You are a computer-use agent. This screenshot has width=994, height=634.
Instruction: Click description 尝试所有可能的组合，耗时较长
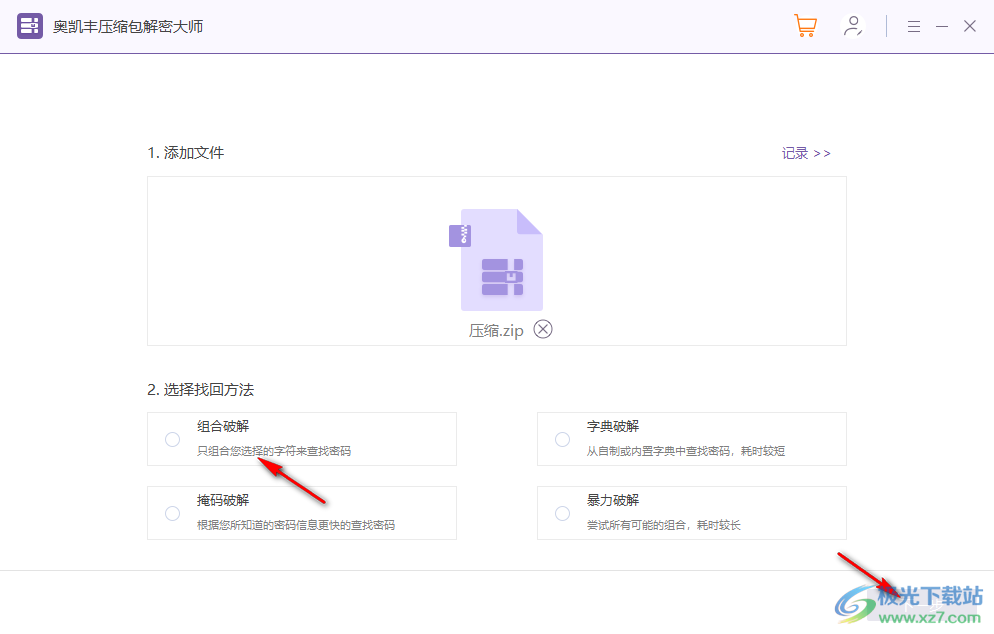[664, 525]
